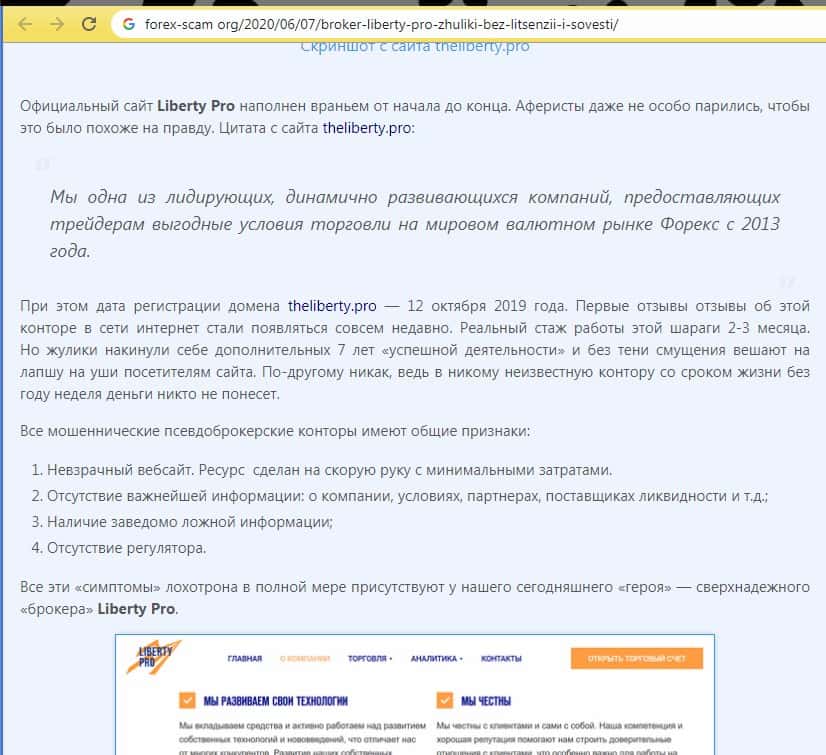Click the heading "МЫ ЧЕСТНЫ"
Screen dimensions: 826x755
[486, 701]
